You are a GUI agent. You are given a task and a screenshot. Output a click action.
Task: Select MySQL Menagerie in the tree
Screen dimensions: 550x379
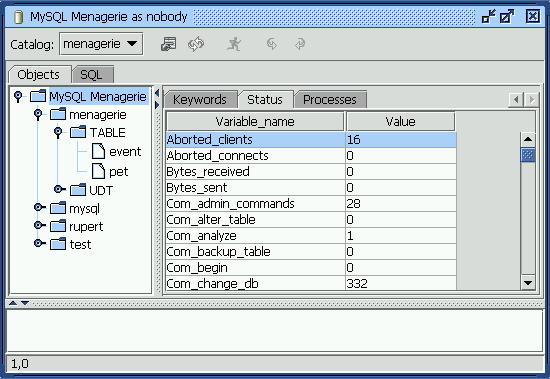coord(98,96)
